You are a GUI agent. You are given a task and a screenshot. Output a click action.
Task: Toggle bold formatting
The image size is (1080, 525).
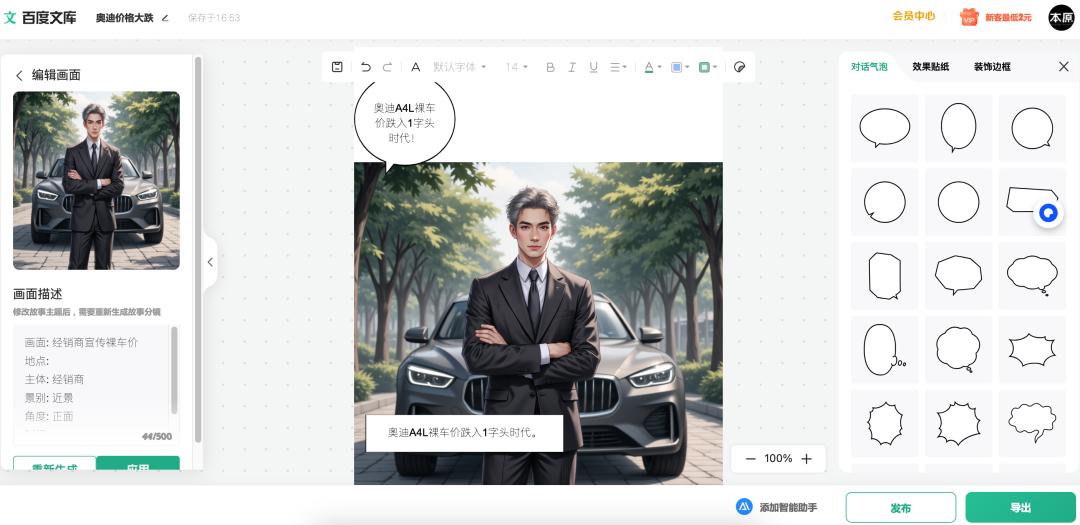point(550,67)
